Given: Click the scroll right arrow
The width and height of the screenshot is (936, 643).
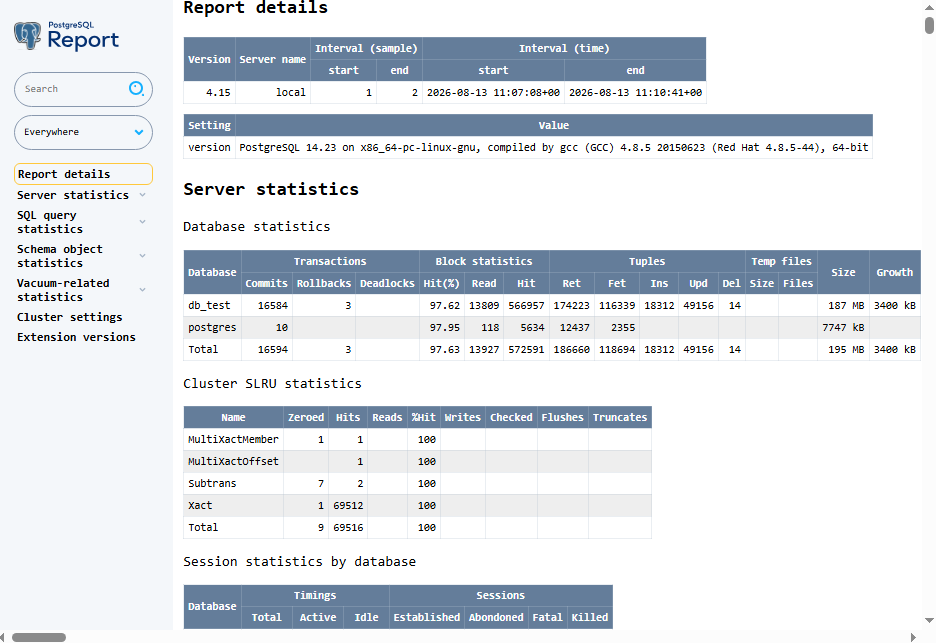Looking at the screenshot, I should (913, 637).
